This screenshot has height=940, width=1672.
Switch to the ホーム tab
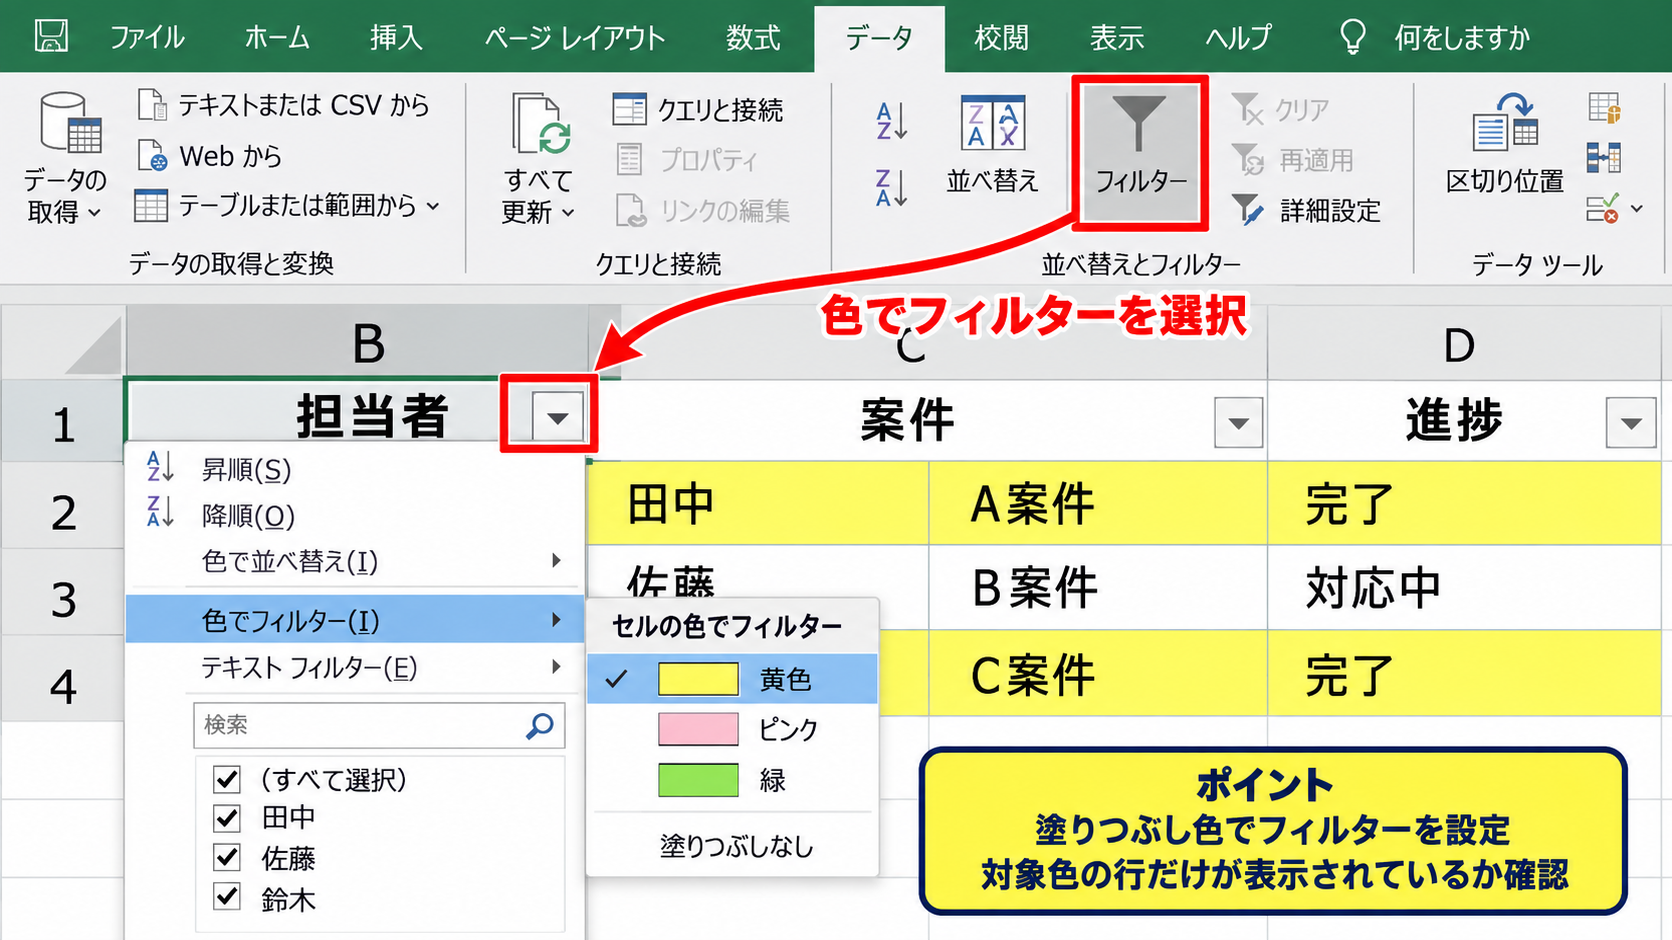(277, 38)
